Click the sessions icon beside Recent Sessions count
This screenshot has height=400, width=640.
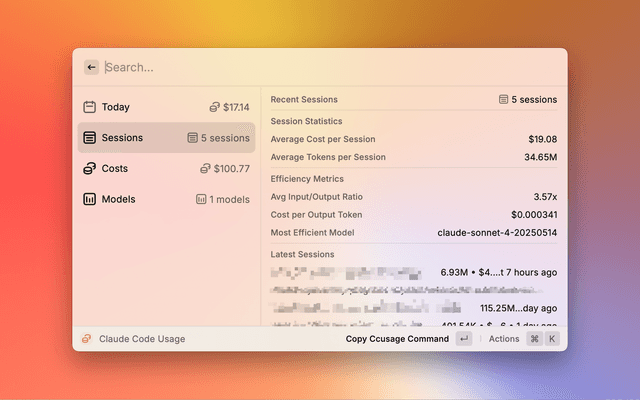(503, 100)
